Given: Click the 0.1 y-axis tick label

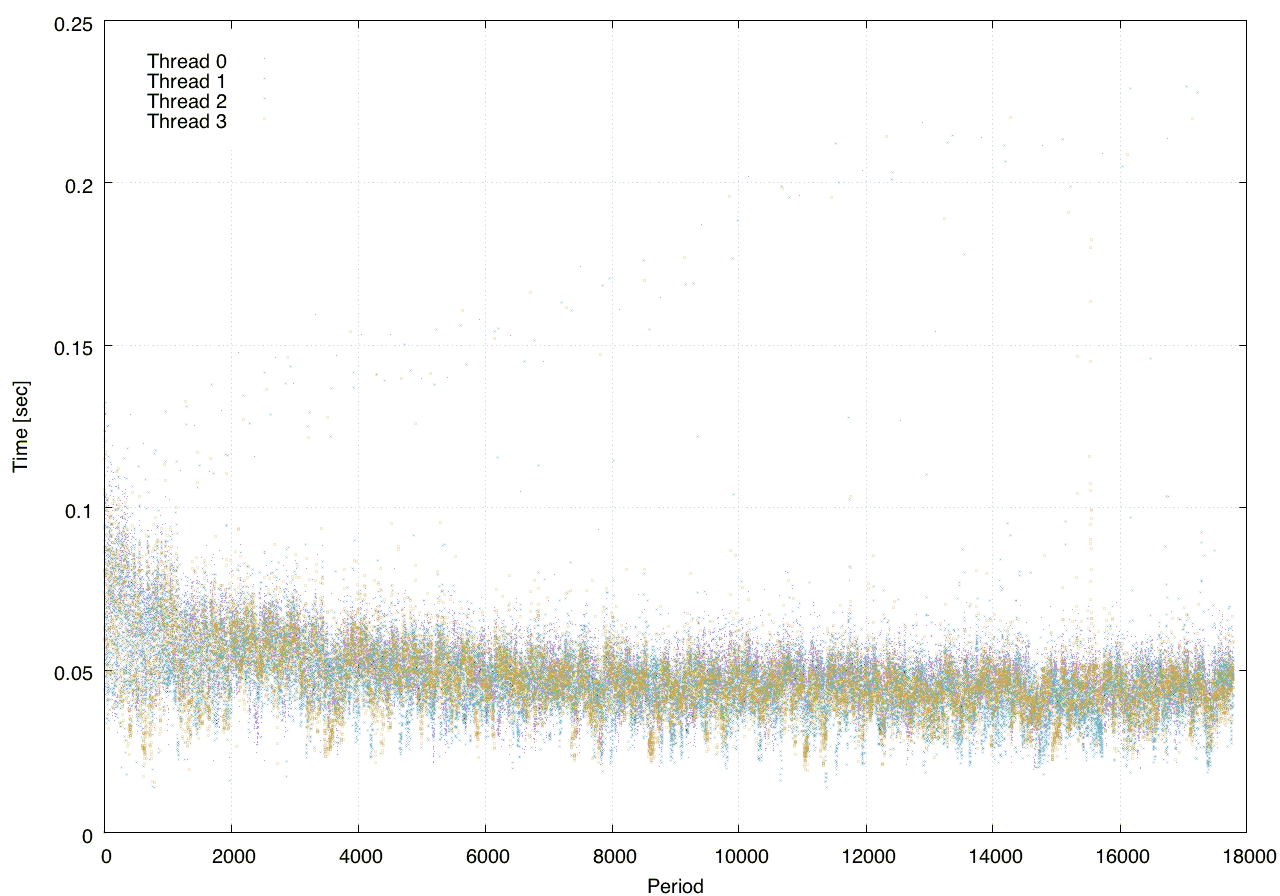Looking at the screenshot, I should click(77, 509).
